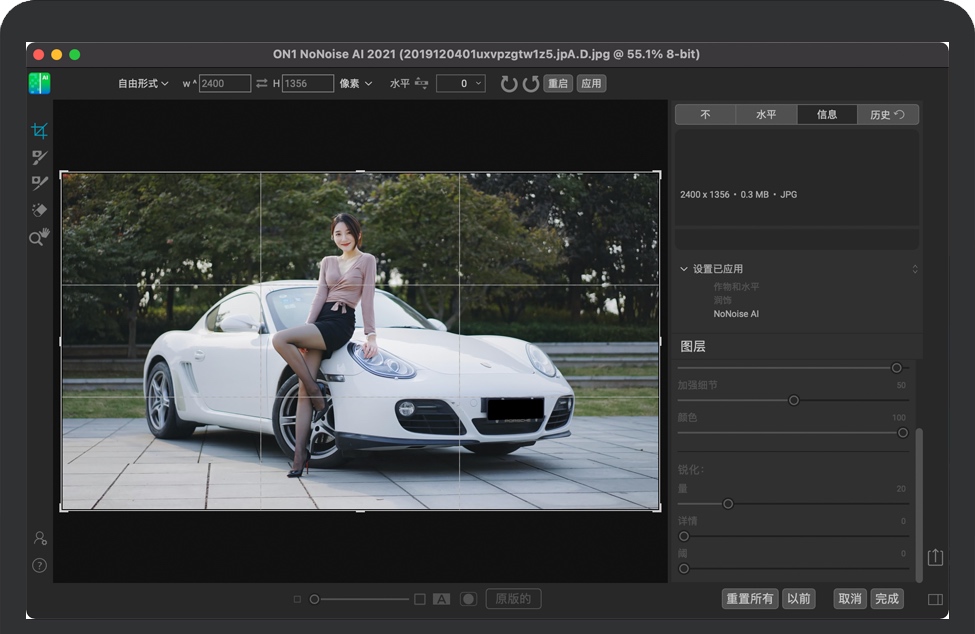Viewport: 975px width, 634px height.
Task: Click the share export icon
Action: point(935,557)
